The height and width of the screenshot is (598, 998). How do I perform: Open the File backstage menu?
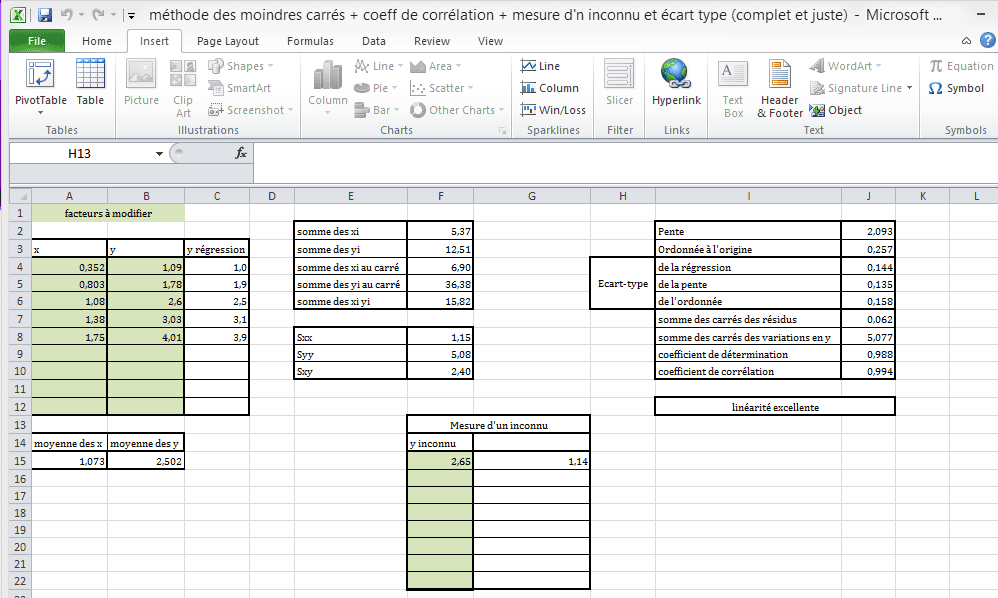[x=37, y=41]
